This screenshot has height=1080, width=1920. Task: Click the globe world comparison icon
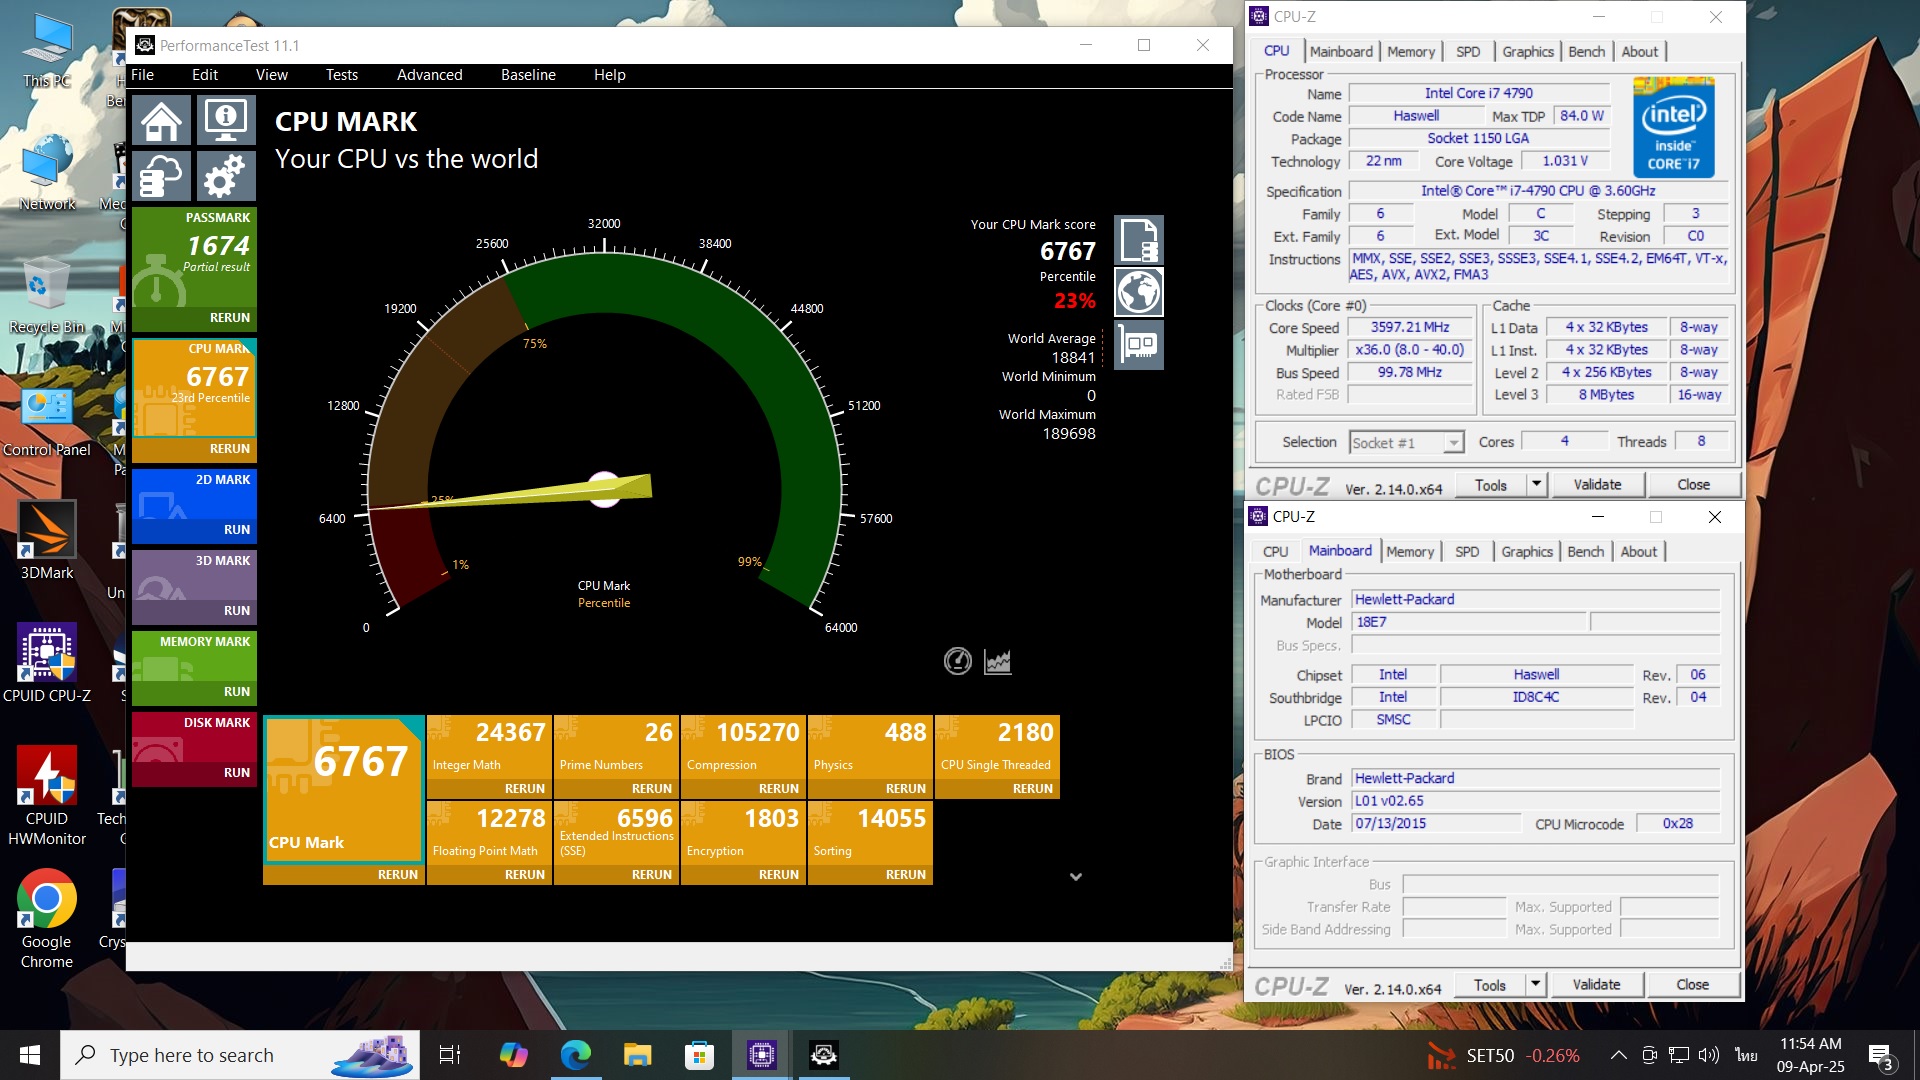[x=1139, y=292]
